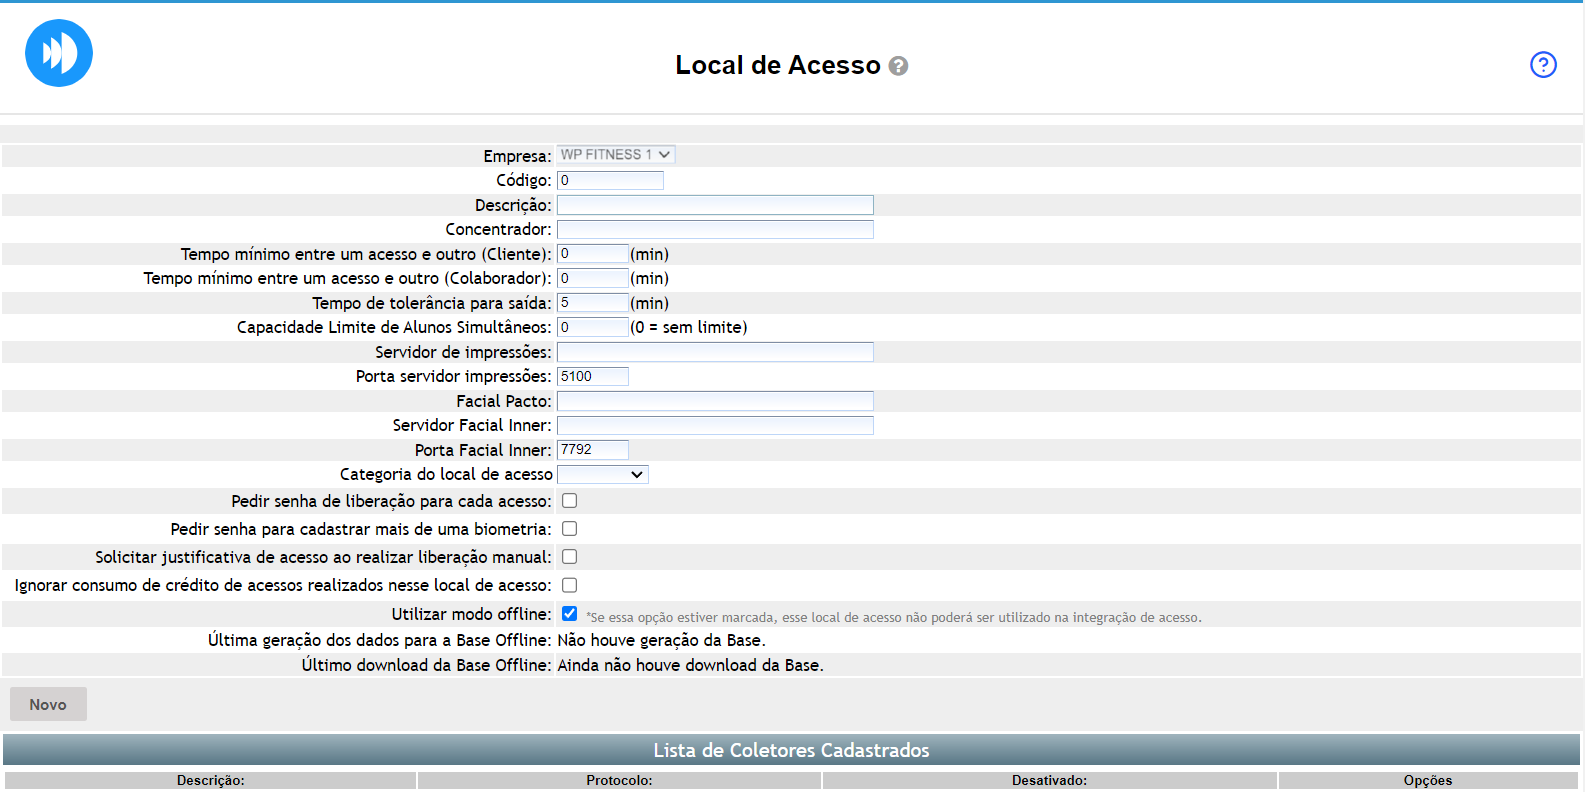Click the Descrição text field
The height and width of the screenshot is (792, 1585).
point(714,205)
